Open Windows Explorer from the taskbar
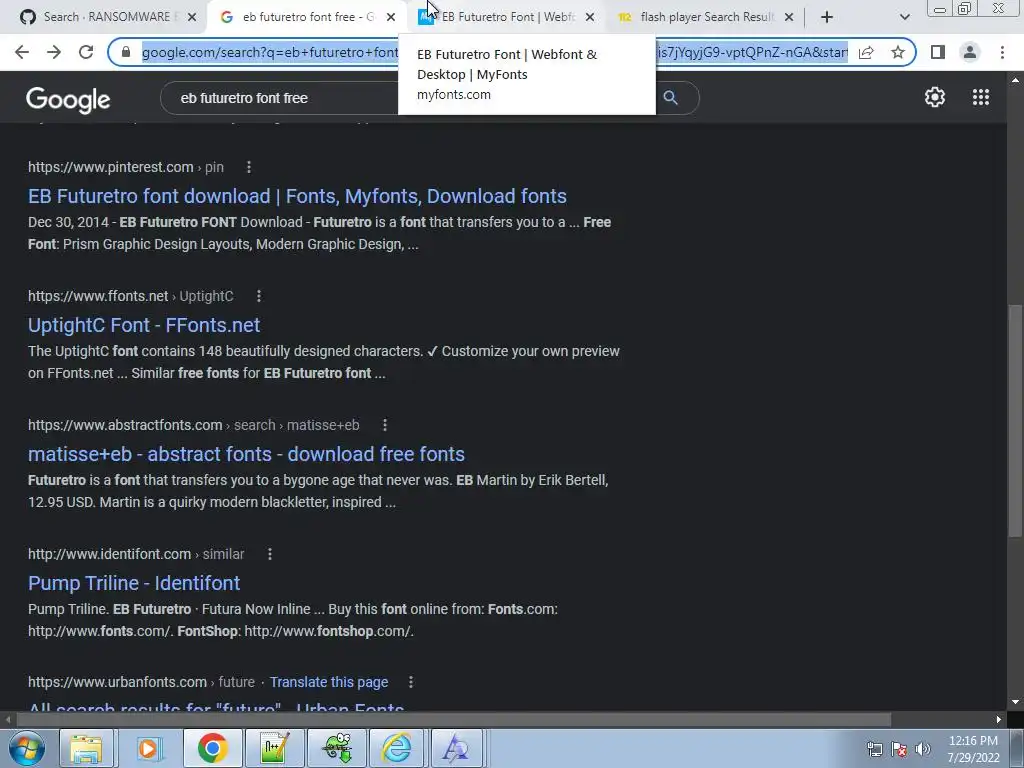Screen dimensions: 1024x768 click(x=87, y=748)
